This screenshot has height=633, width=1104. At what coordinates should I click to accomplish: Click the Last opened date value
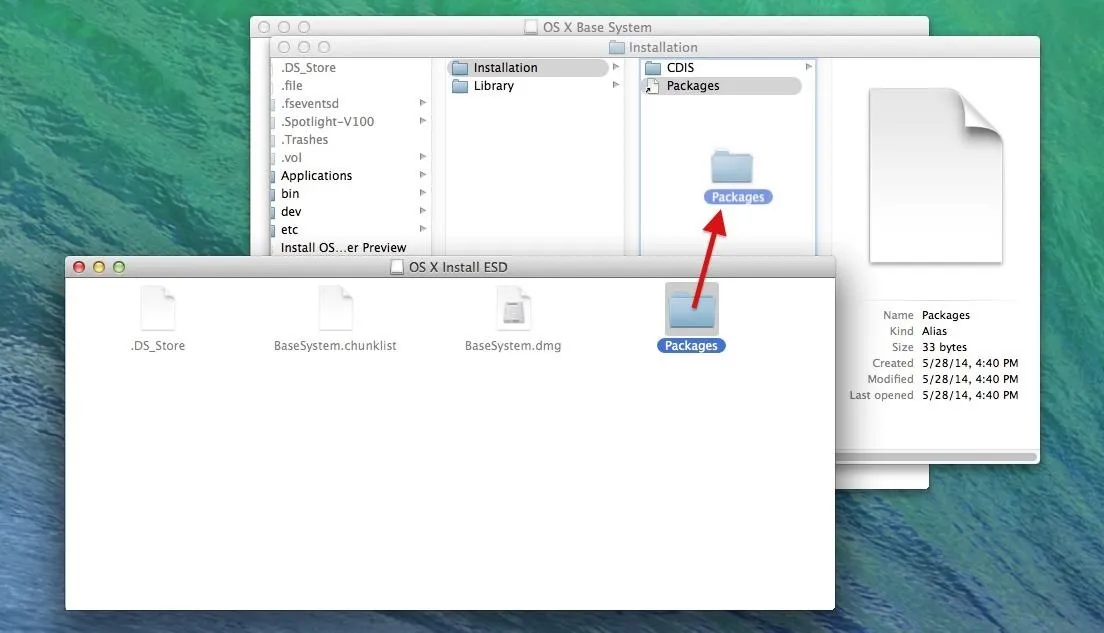coord(970,395)
